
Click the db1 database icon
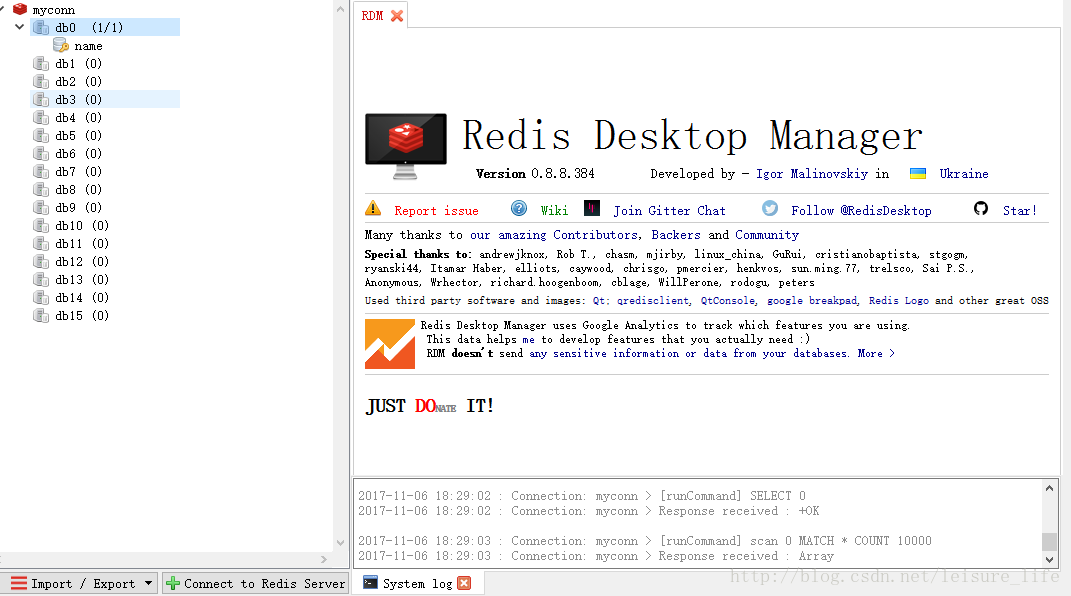pos(41,63)
